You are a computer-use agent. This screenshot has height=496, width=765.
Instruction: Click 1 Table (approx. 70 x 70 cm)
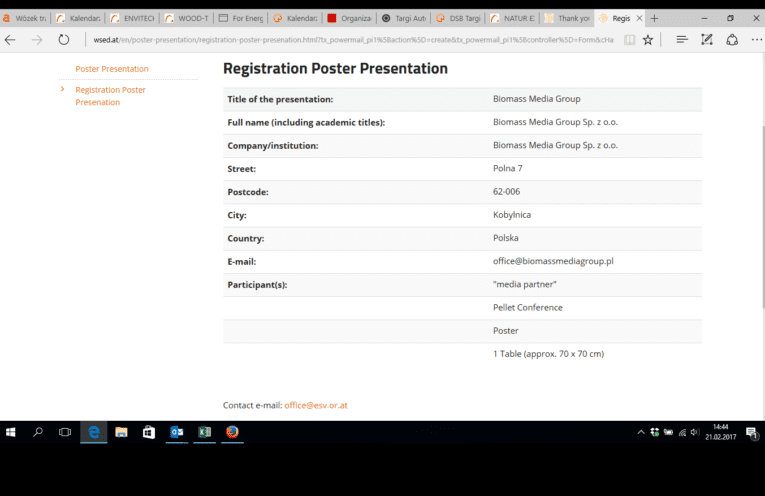[x=548, y=354]
